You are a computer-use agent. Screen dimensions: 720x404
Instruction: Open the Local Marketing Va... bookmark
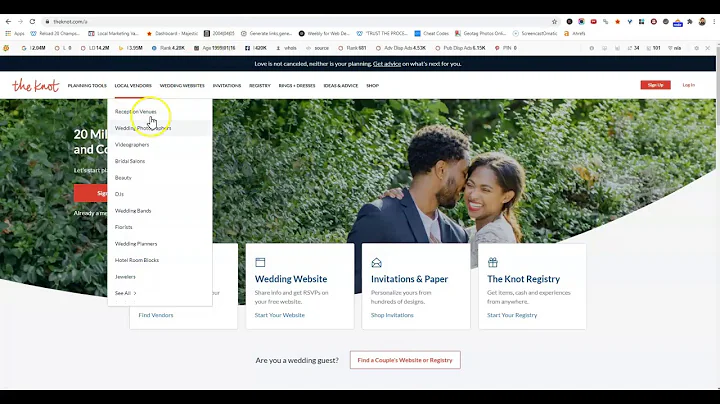click(x=113, y=34)
